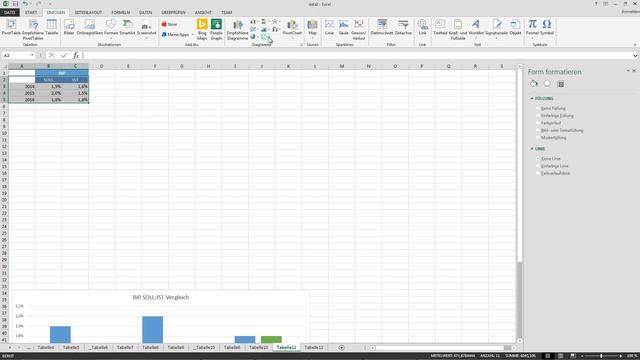
Task: Collapse the Linie section
Action: pos(532,149)
